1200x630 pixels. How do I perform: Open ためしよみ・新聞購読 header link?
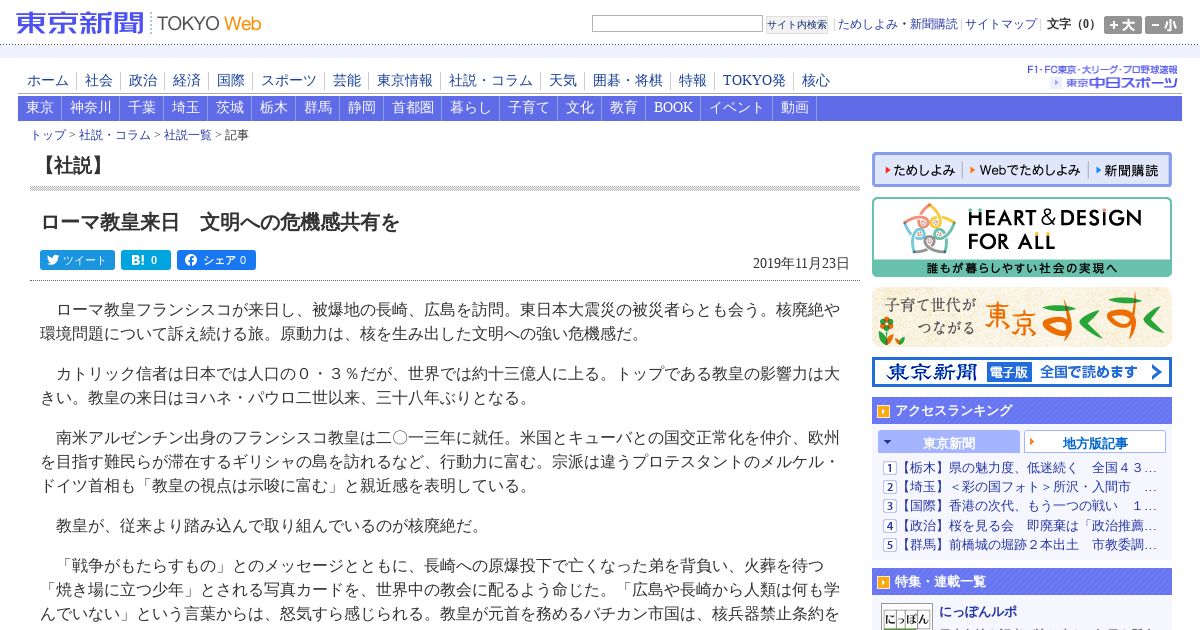897,24
